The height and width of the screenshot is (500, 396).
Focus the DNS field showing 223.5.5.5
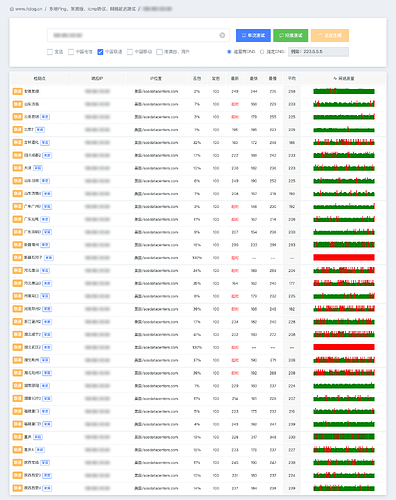318,52
